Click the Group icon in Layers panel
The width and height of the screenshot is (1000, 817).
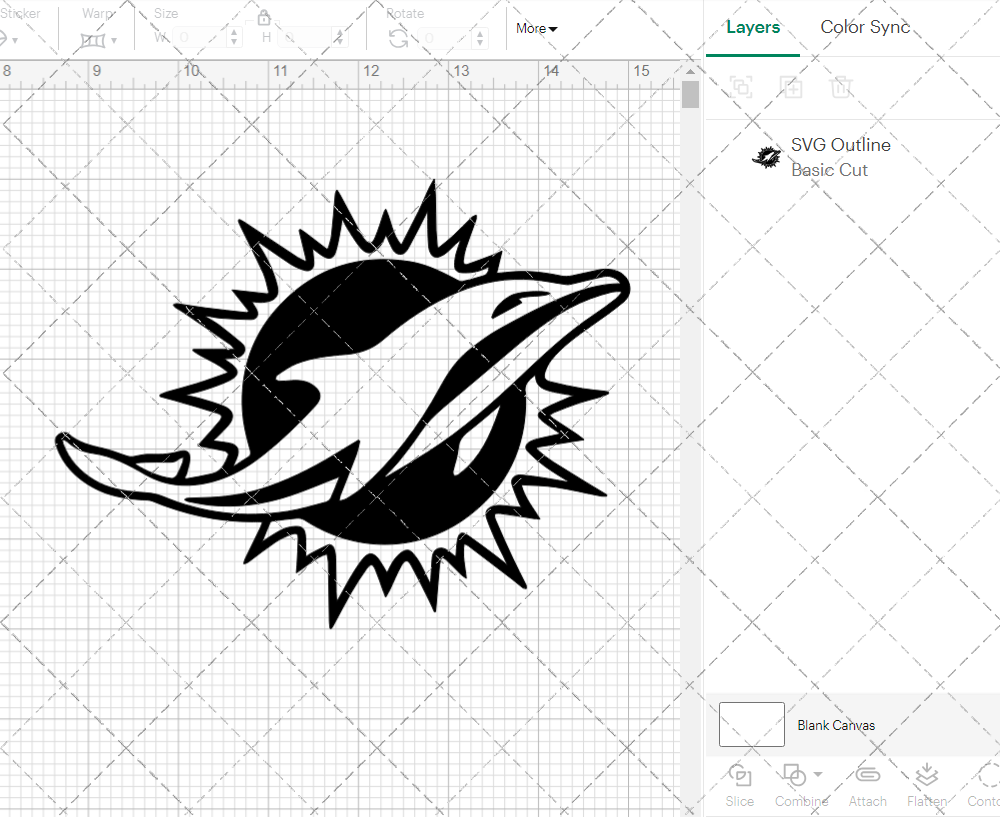tap(741, 87)
